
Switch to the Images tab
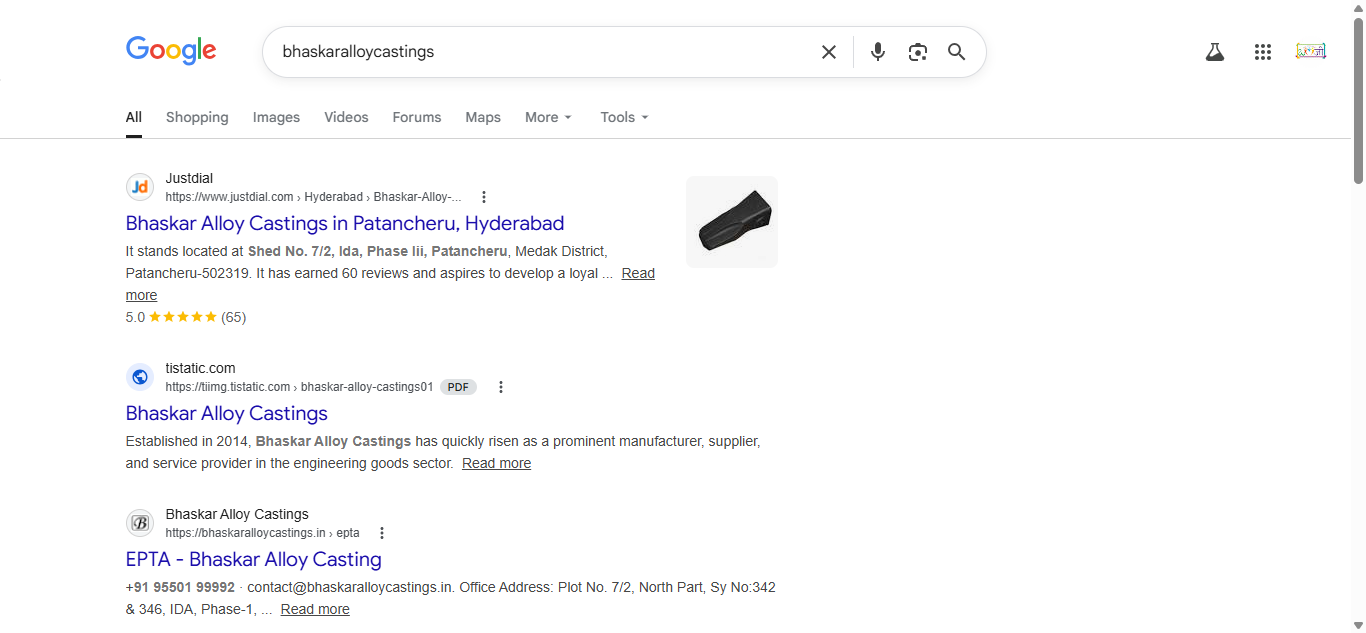tap(276, 117)
